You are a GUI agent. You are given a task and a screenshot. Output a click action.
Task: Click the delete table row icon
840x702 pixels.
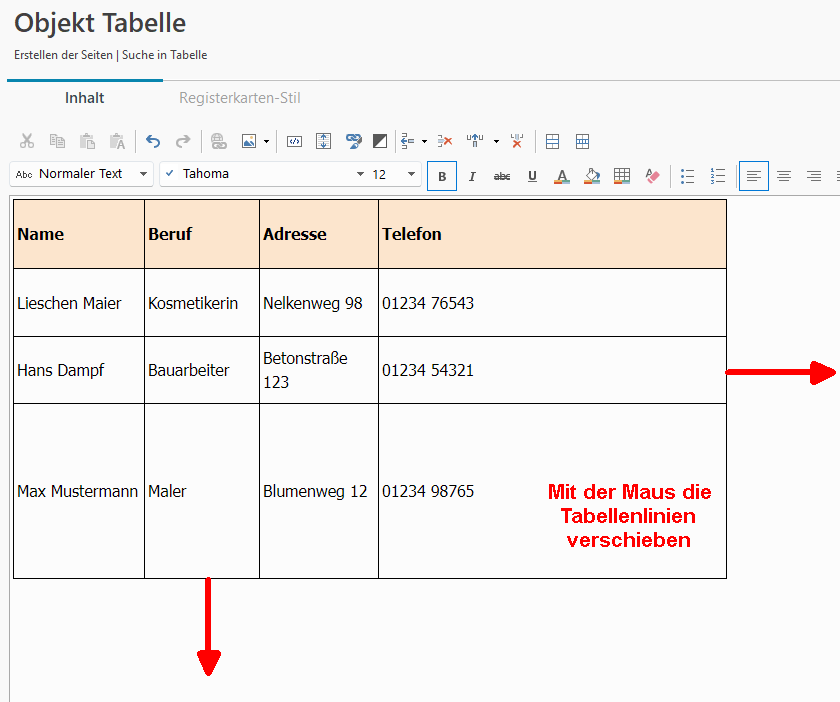point(446,141)
